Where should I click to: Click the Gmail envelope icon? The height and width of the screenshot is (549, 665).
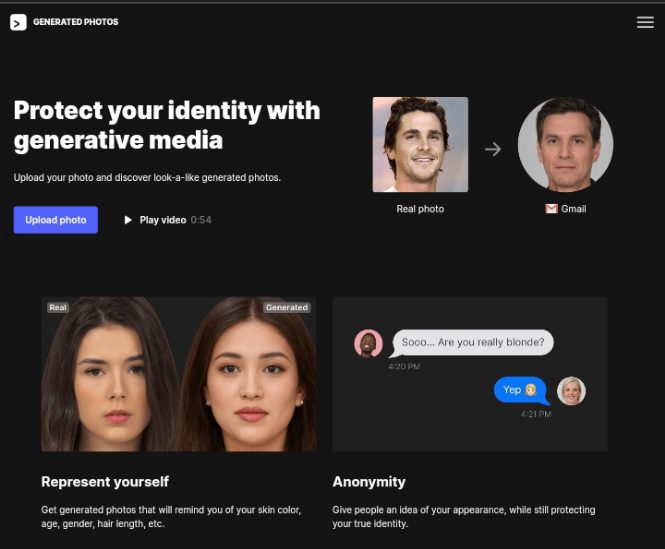pos(551,209)
